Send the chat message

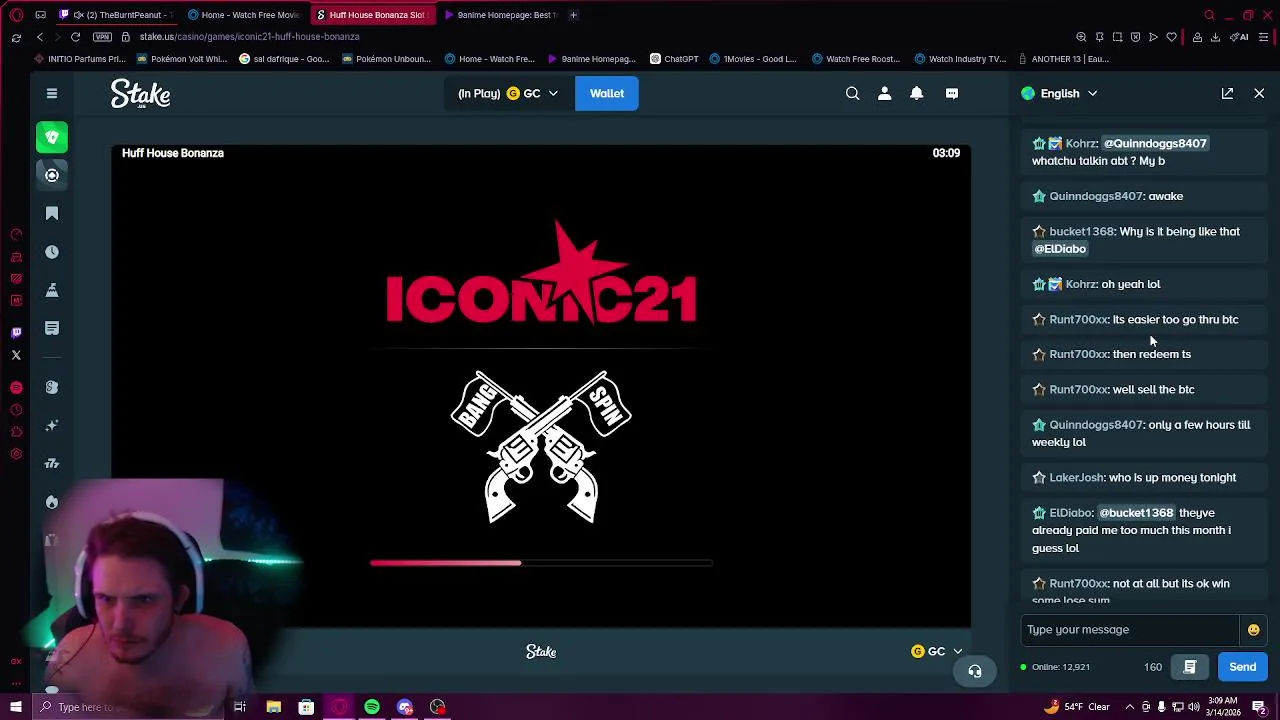(x=1242, y=667)
